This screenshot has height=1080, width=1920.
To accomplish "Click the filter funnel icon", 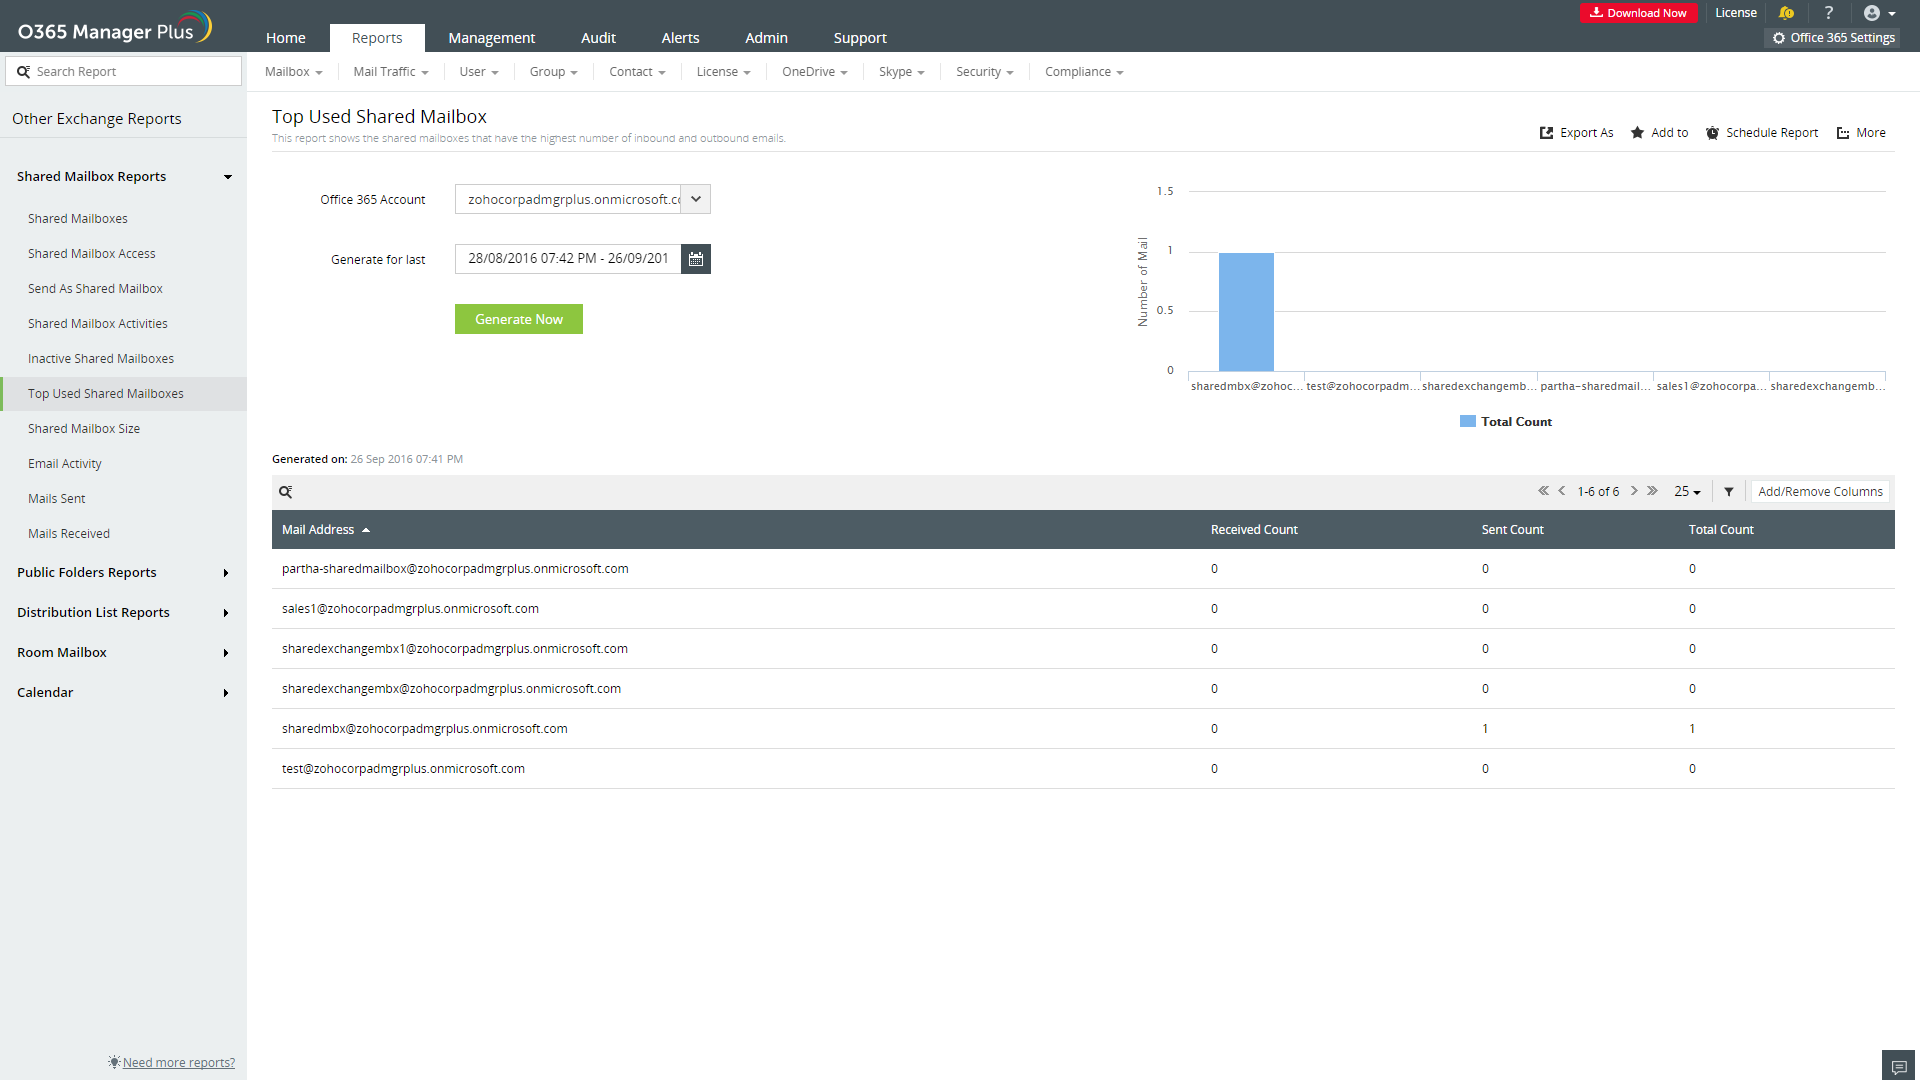I will coord(1728,492).
